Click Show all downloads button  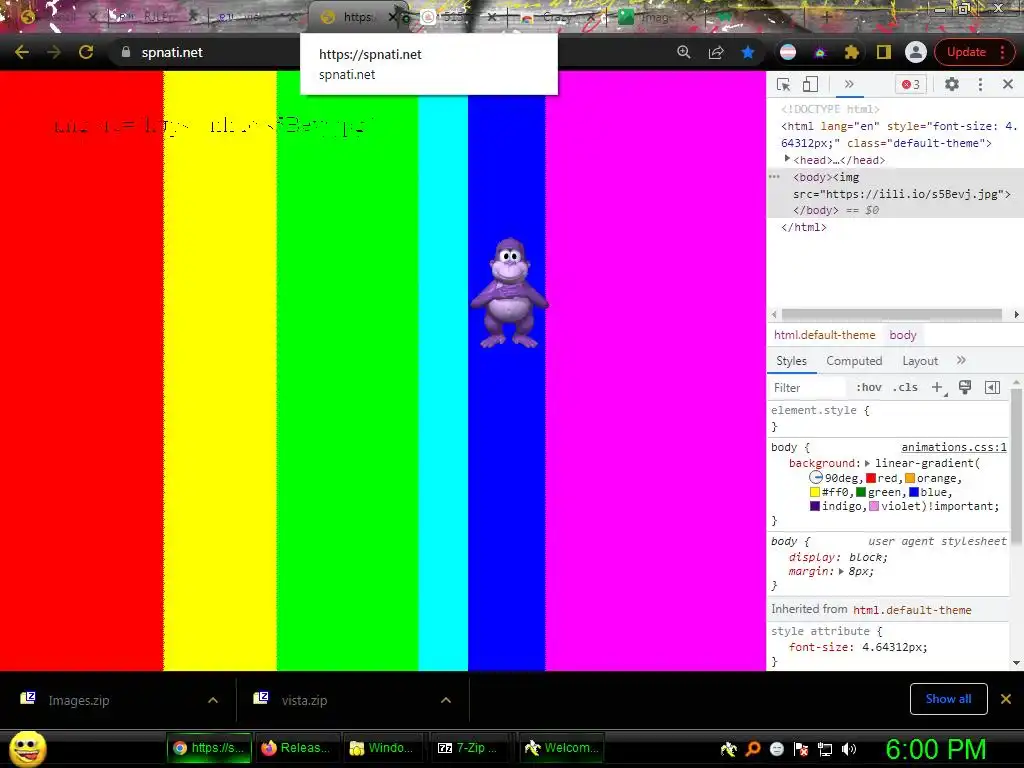(948, 699)
